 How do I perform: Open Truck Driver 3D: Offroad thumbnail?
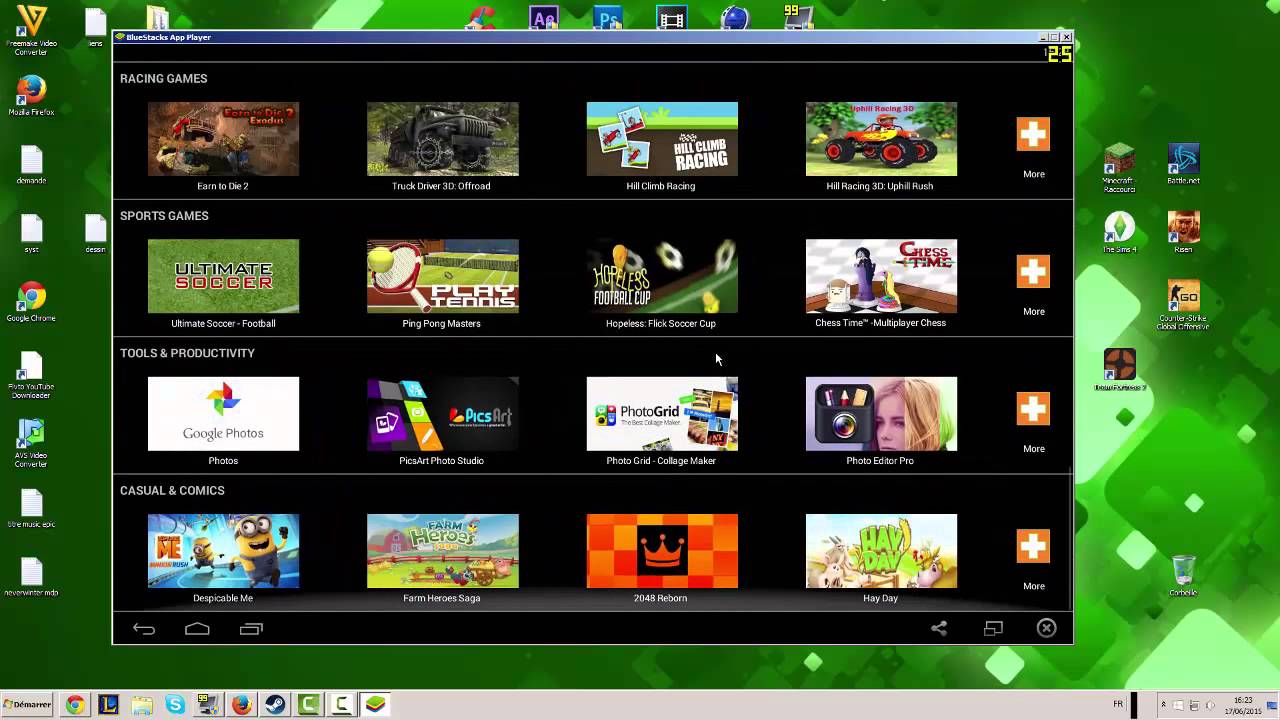click(442, 139)
